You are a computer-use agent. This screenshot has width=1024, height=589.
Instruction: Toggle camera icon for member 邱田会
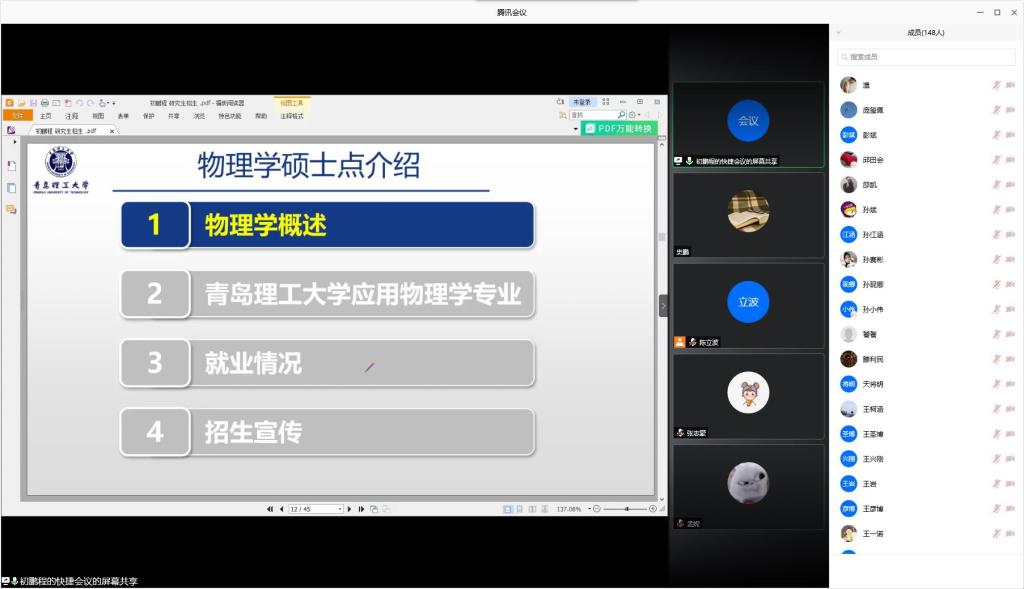pyautogui.click(x=1010, y=160)
